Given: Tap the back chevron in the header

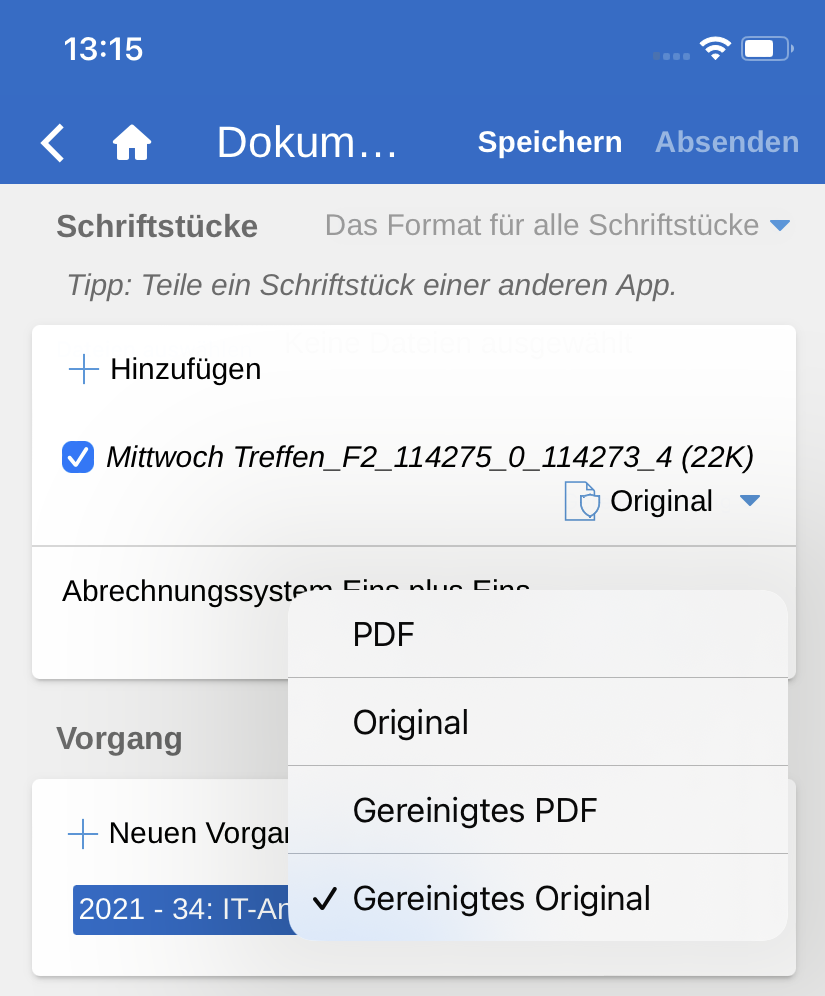Looking at the screenshot, I should (53, 143).
